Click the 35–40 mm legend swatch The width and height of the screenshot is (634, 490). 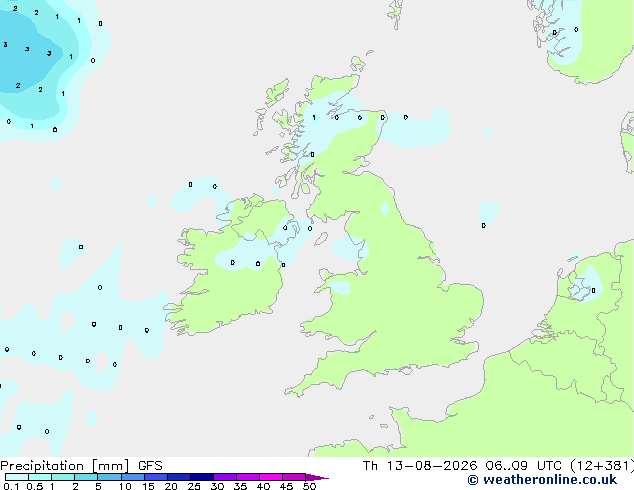[247, 477]
